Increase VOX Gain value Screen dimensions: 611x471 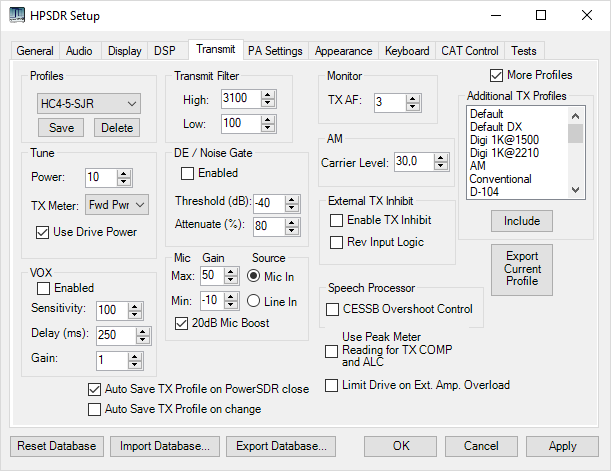click(x=135, y=356)
